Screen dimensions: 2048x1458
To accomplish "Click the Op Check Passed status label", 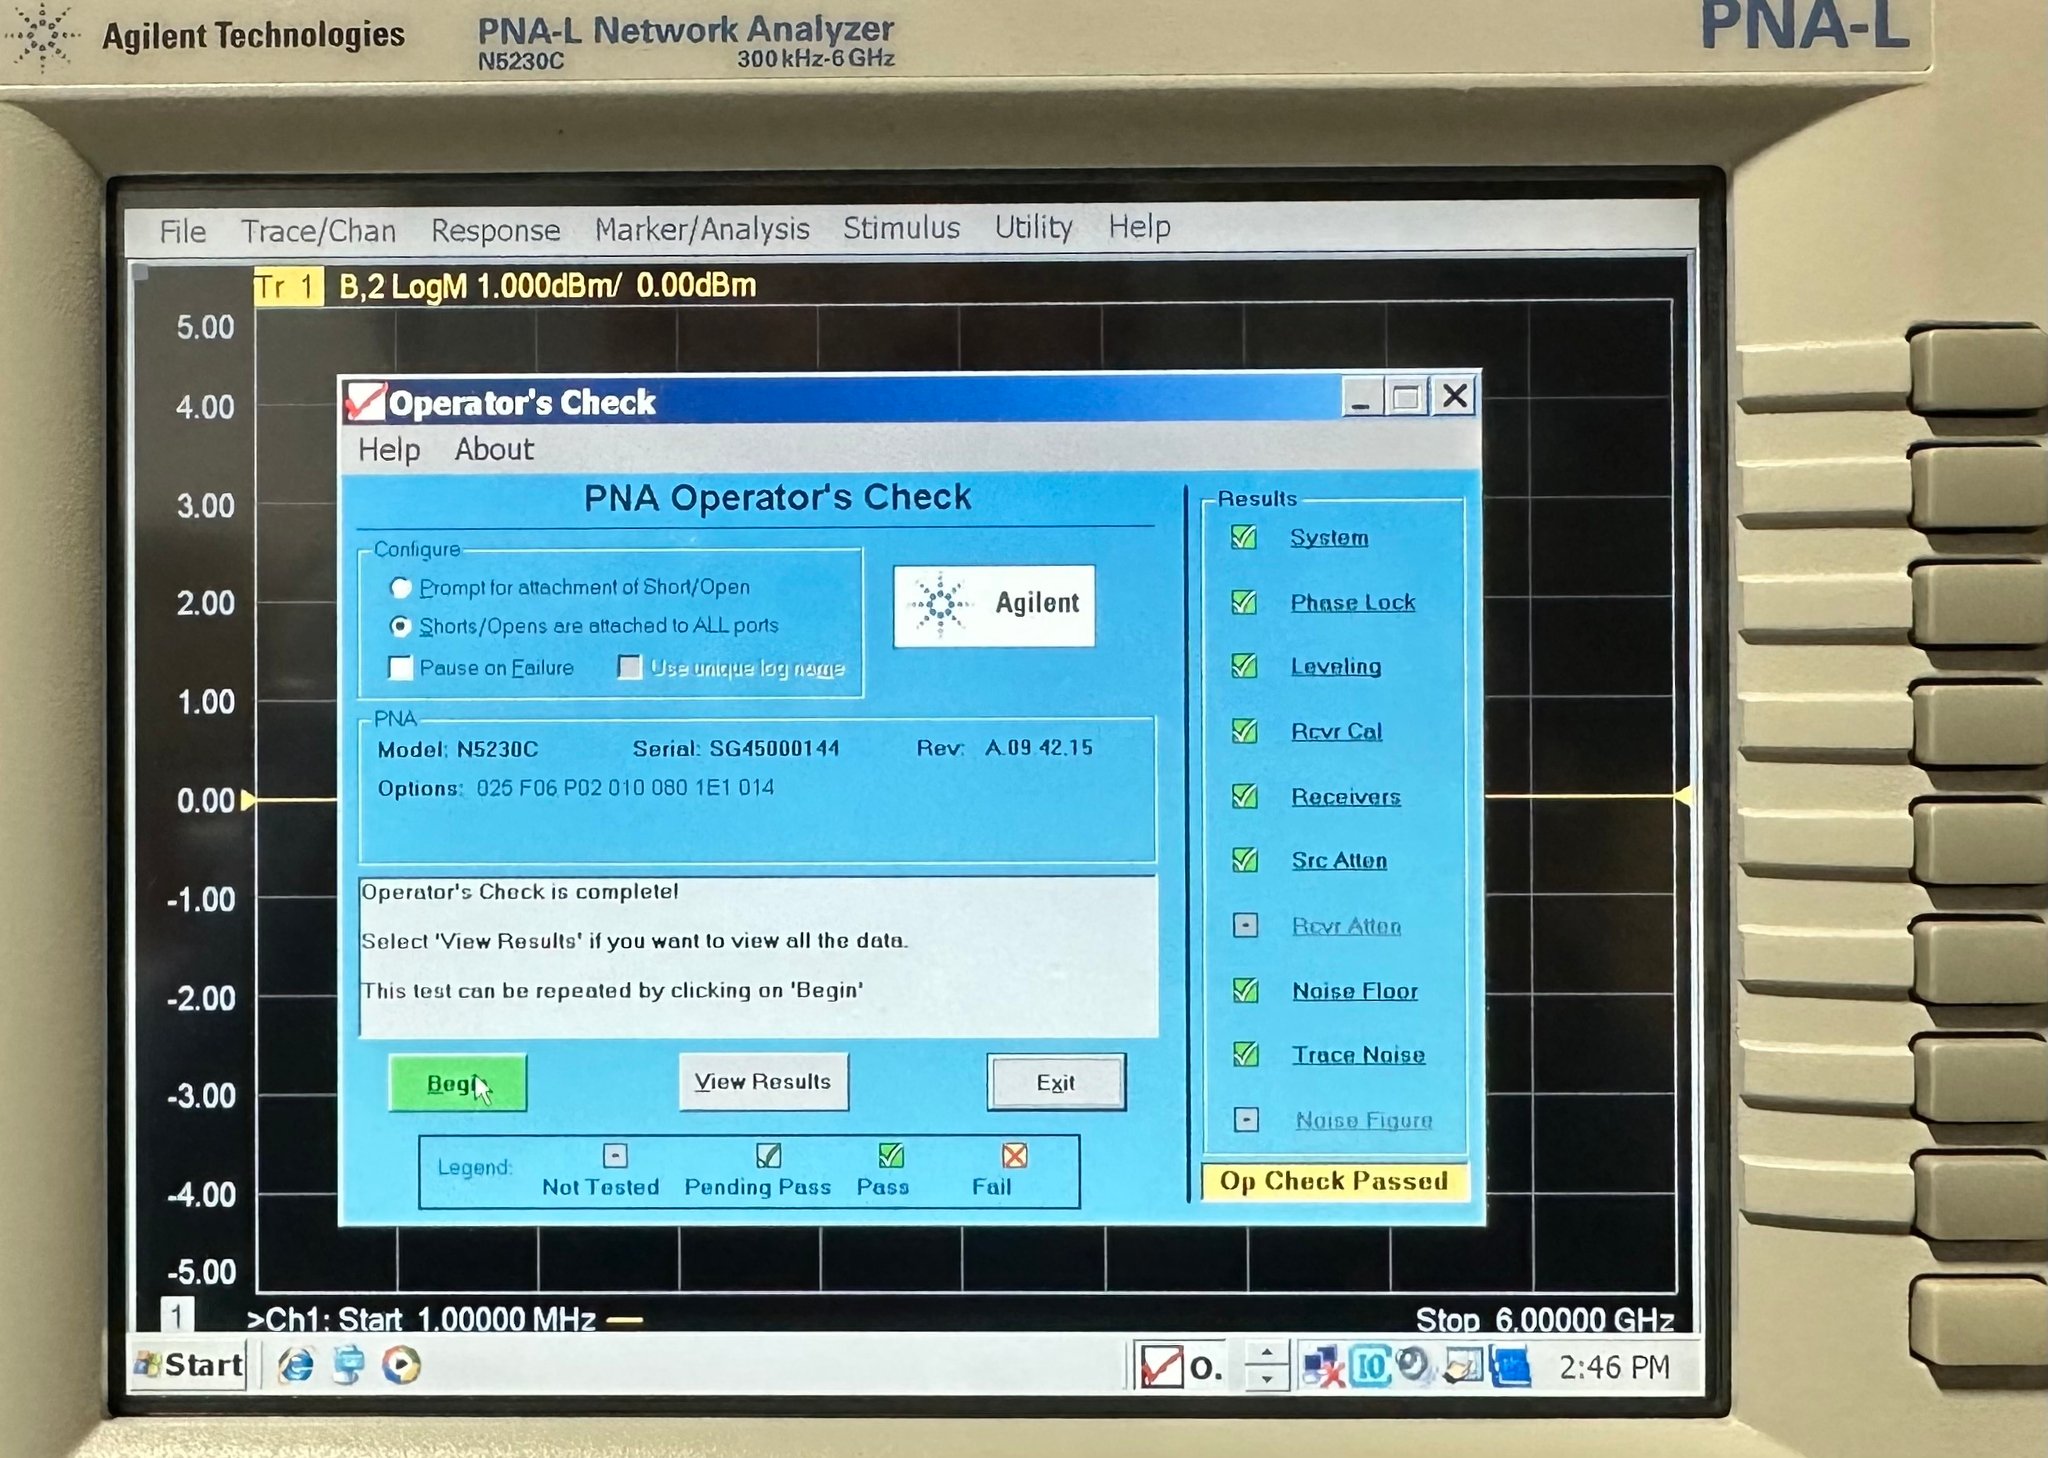I will click(1334, 1181).
